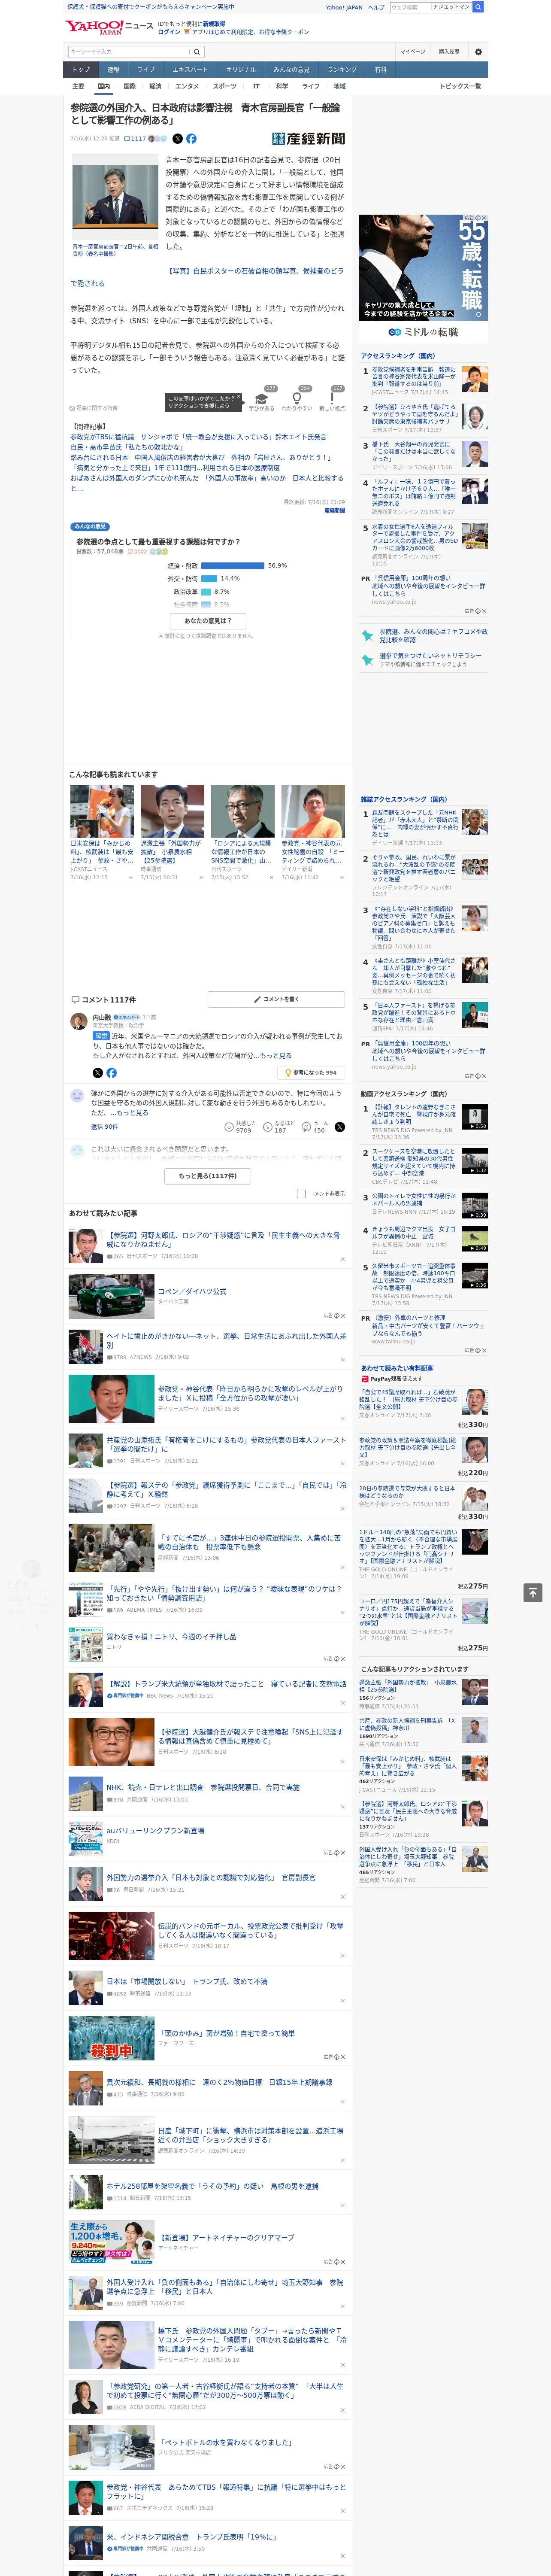Go to the ライブ tab in the dark bar
This screenshot has height=2576, width=551.
click(x=146, y=70)
